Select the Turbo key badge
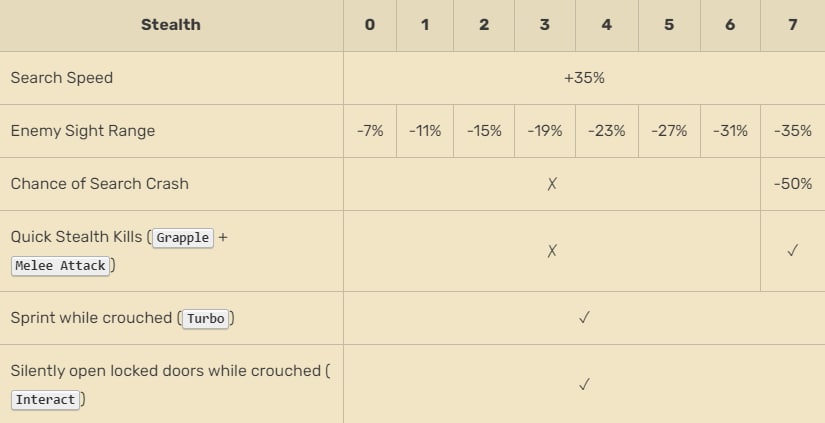 point(206,319)
